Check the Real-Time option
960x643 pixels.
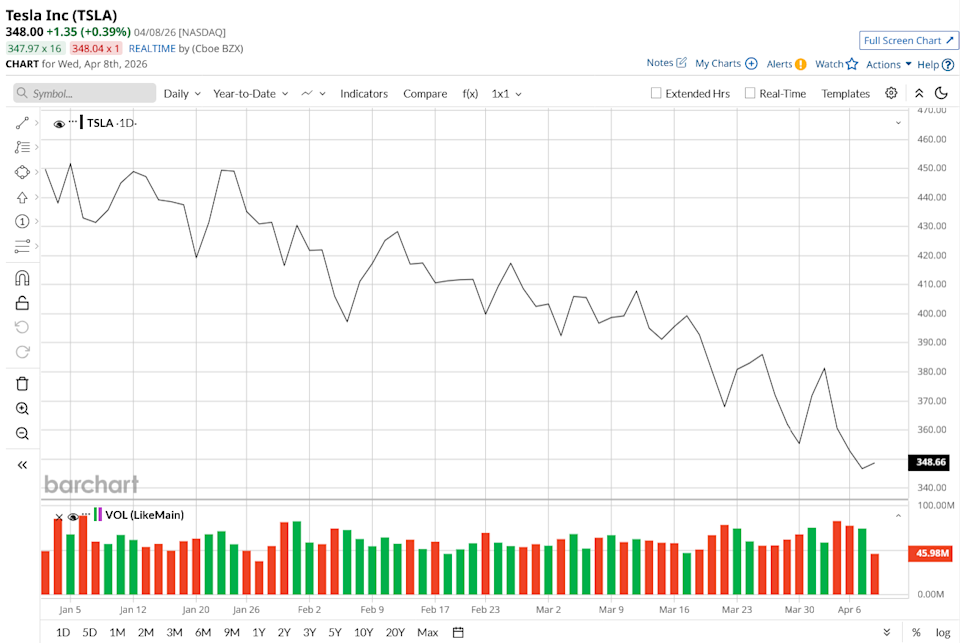point(750,93)
